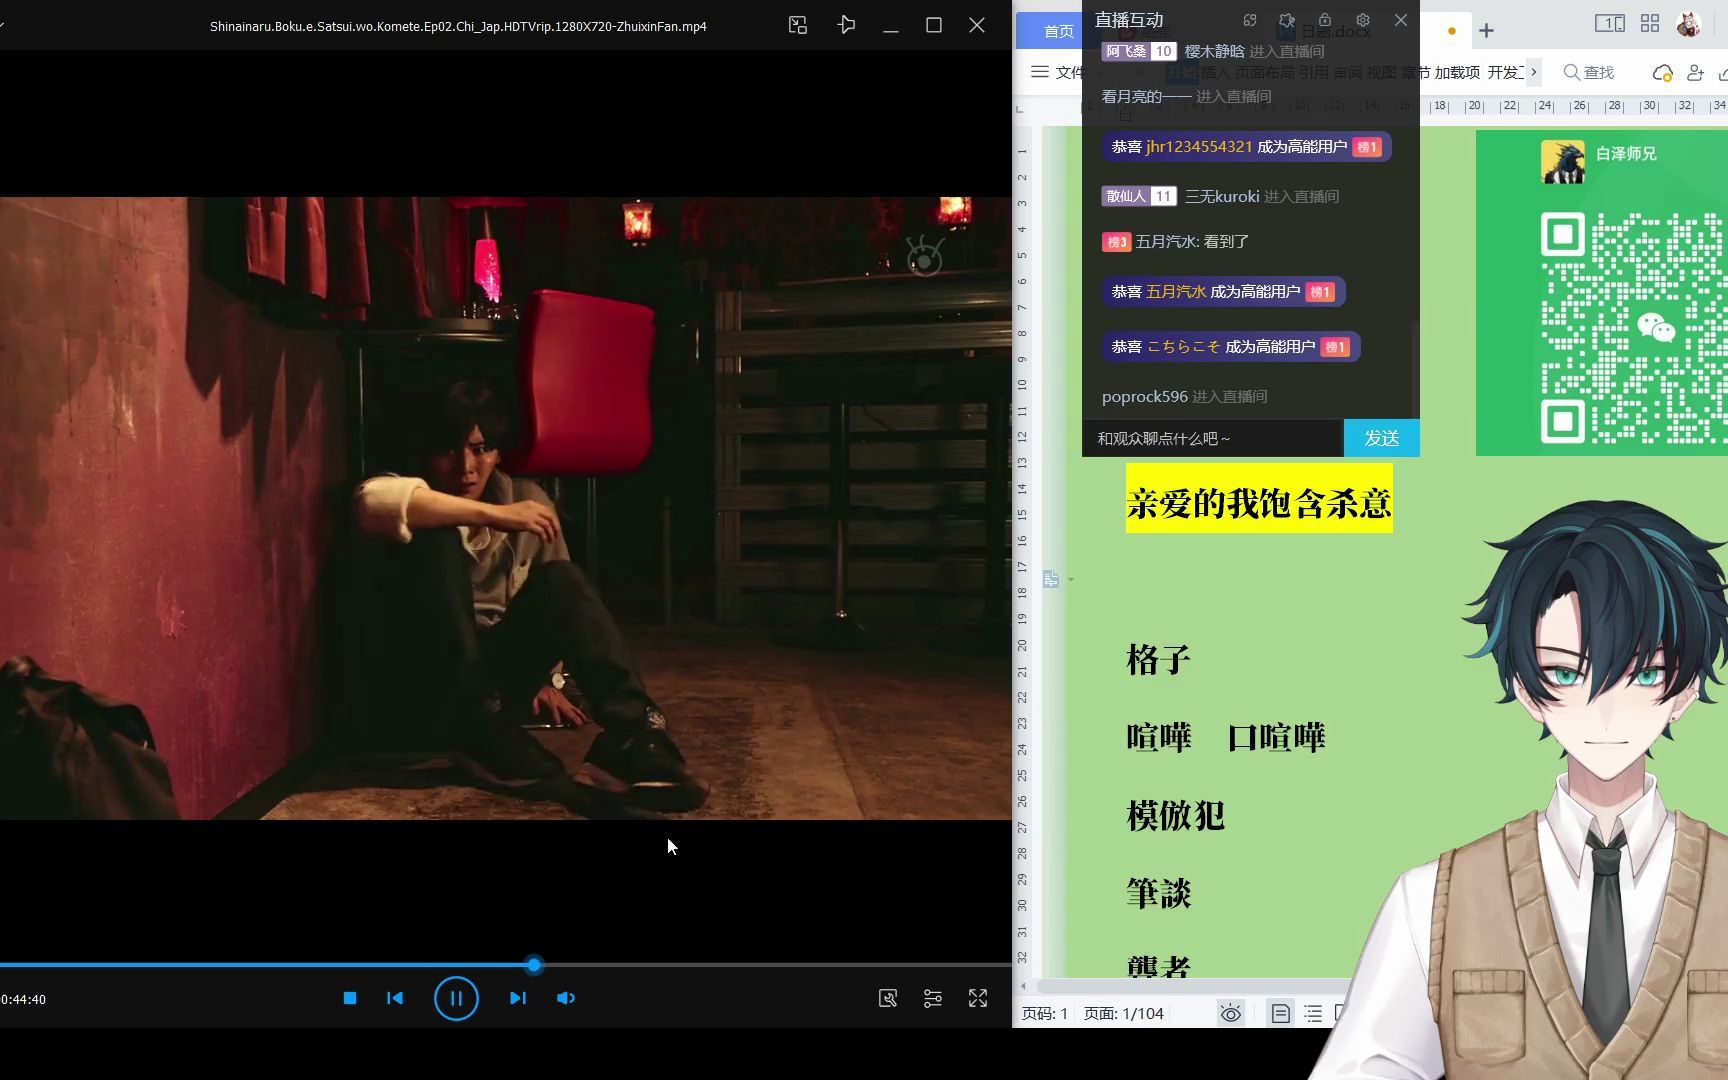The width and height of the screenshot is (1728, 1080).
Task: Open the 文件 menu in WPS
Action: [1058, 72]
